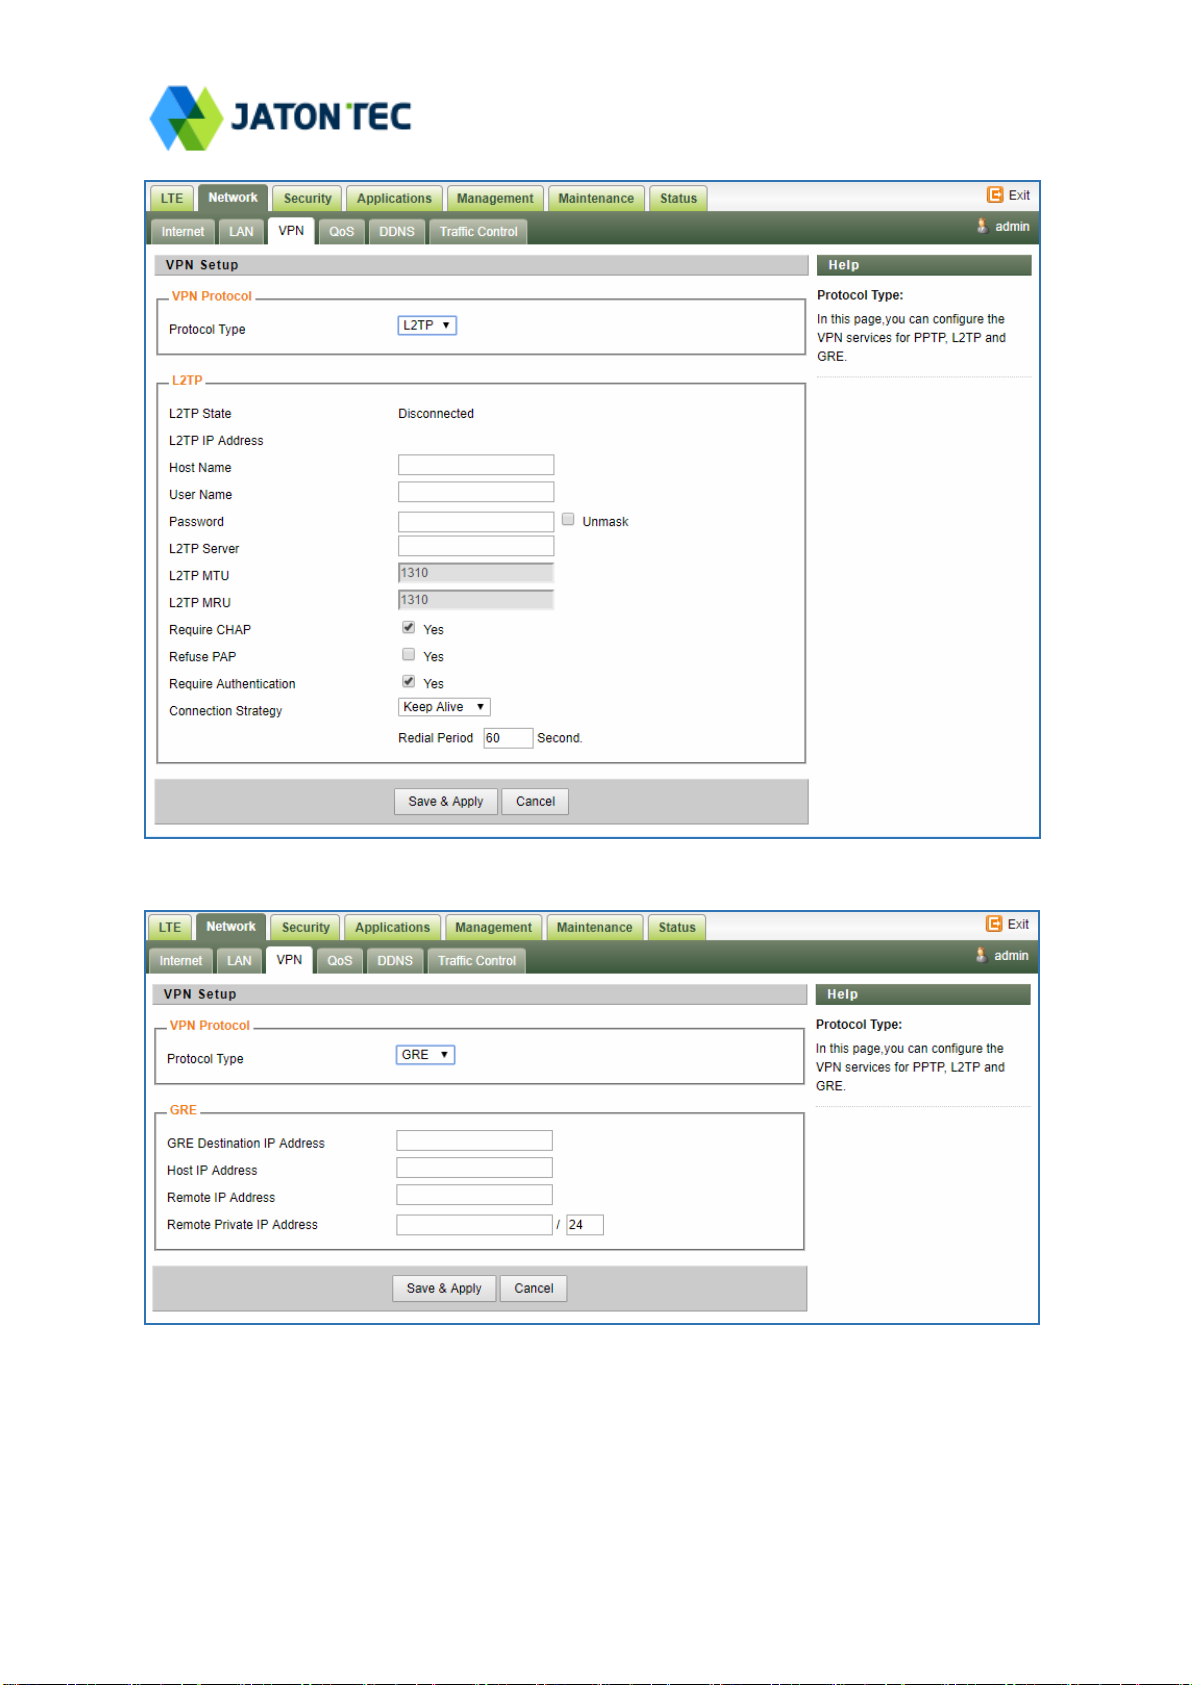Click the L2TP MRU field

click(x=476, y=600)
